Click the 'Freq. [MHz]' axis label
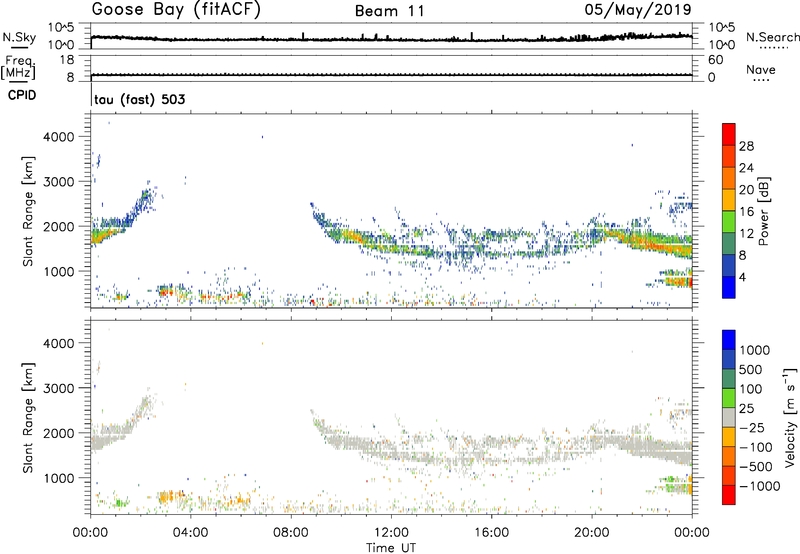 point(18,67)
